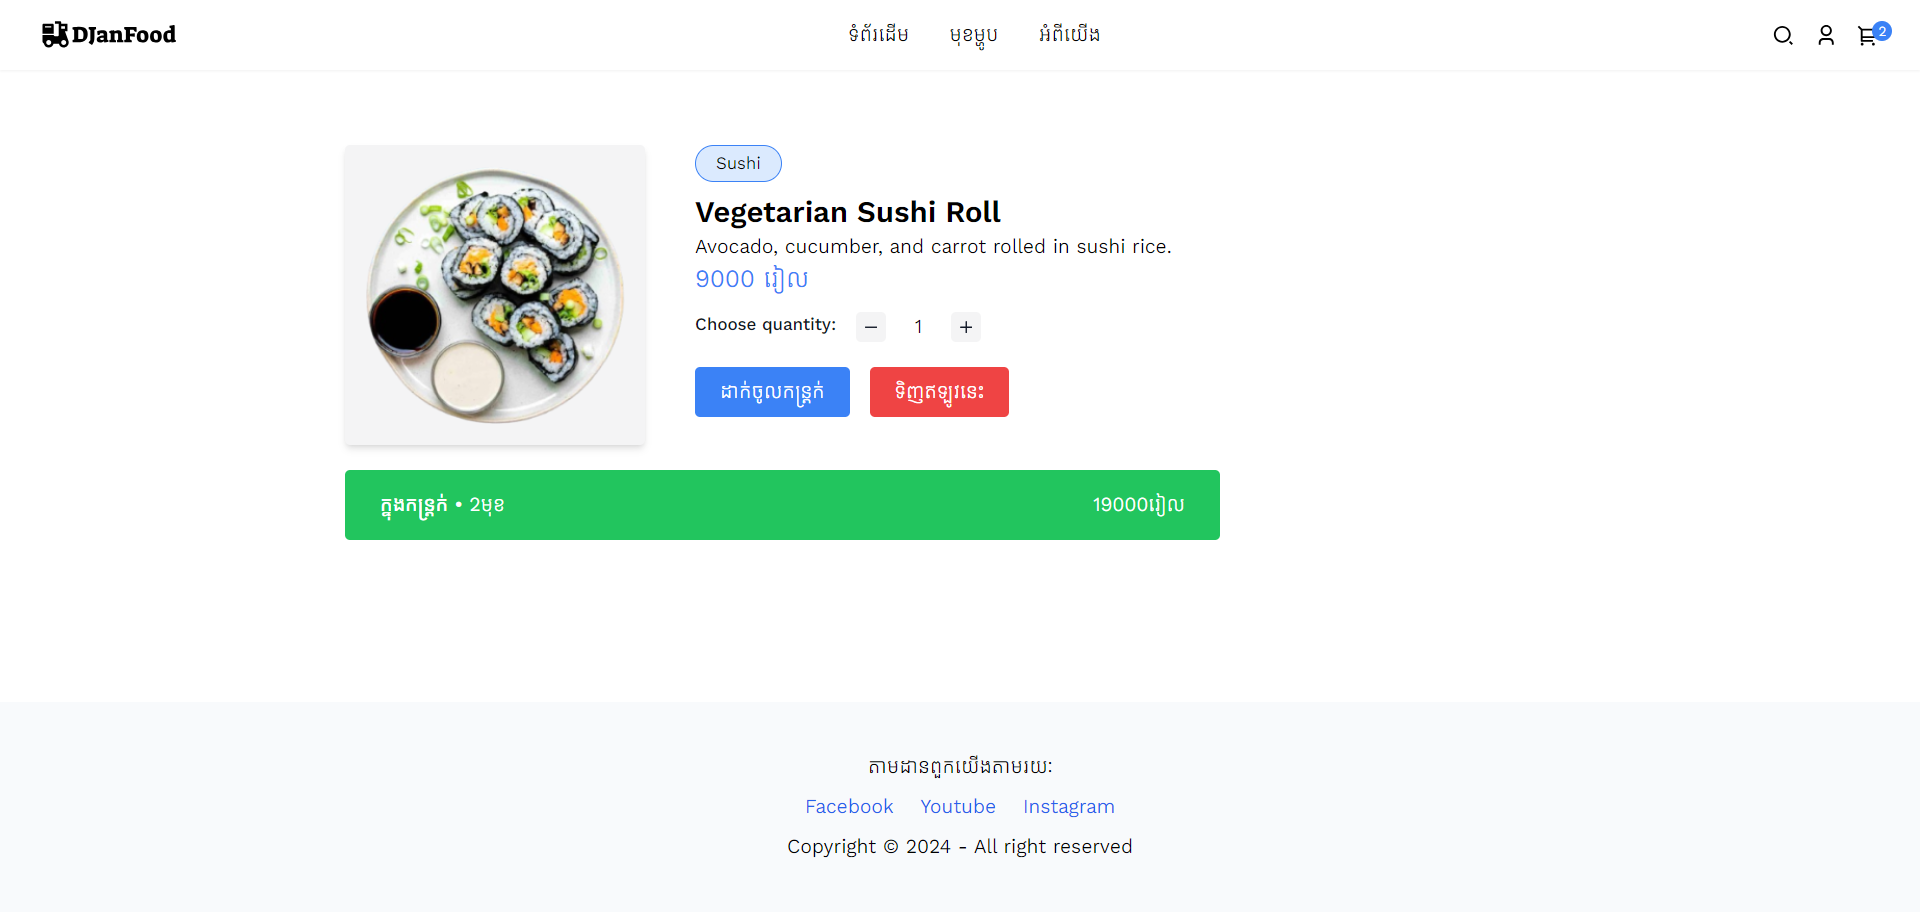Select the Sushi category tag
Image resolution: width=1920 pixels, height=912 pixels.
tap(738, 164)
